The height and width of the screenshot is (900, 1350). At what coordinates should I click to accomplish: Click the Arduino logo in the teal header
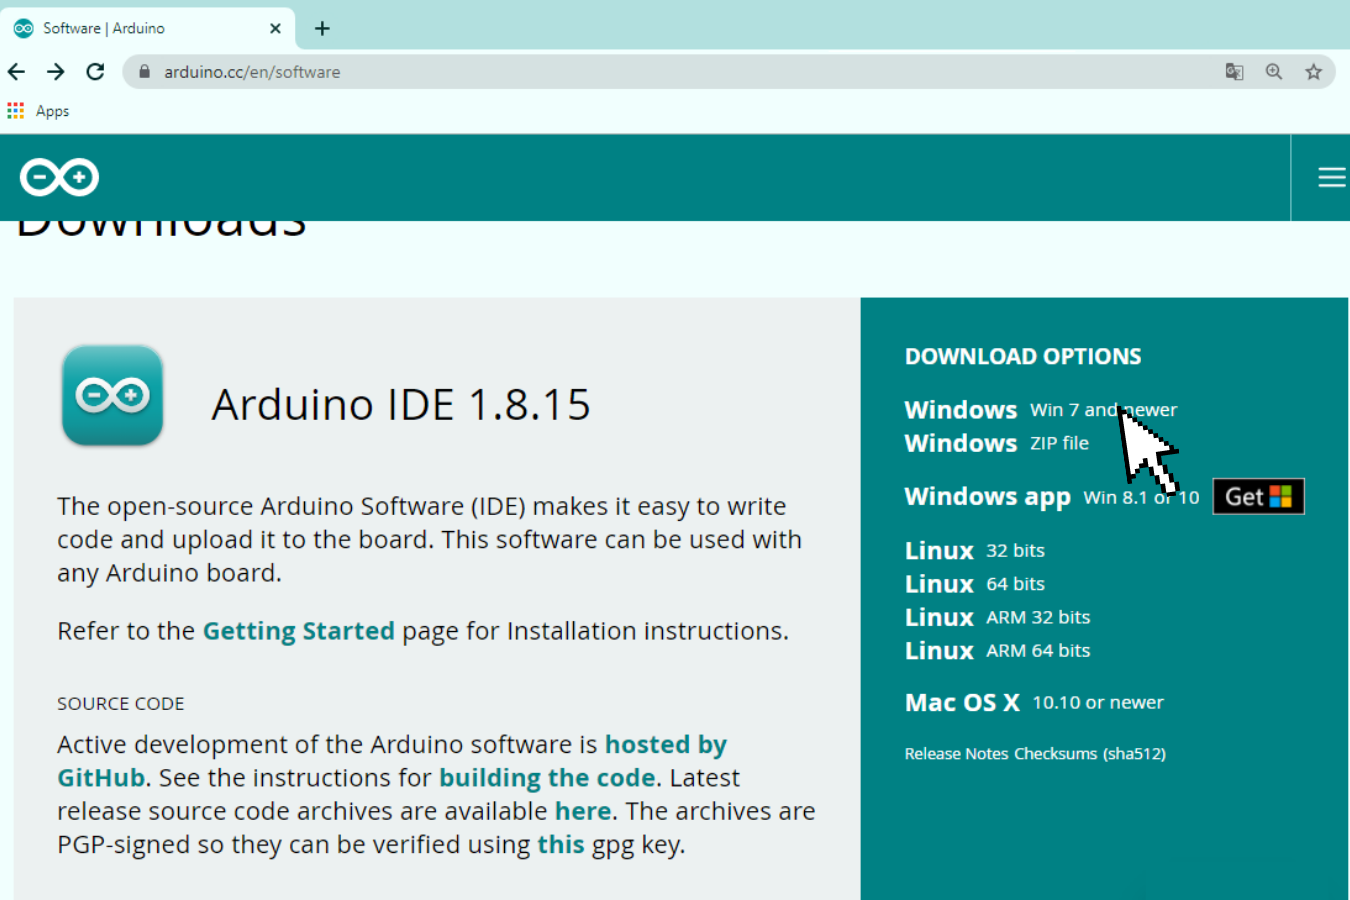[x=58, y=177]
